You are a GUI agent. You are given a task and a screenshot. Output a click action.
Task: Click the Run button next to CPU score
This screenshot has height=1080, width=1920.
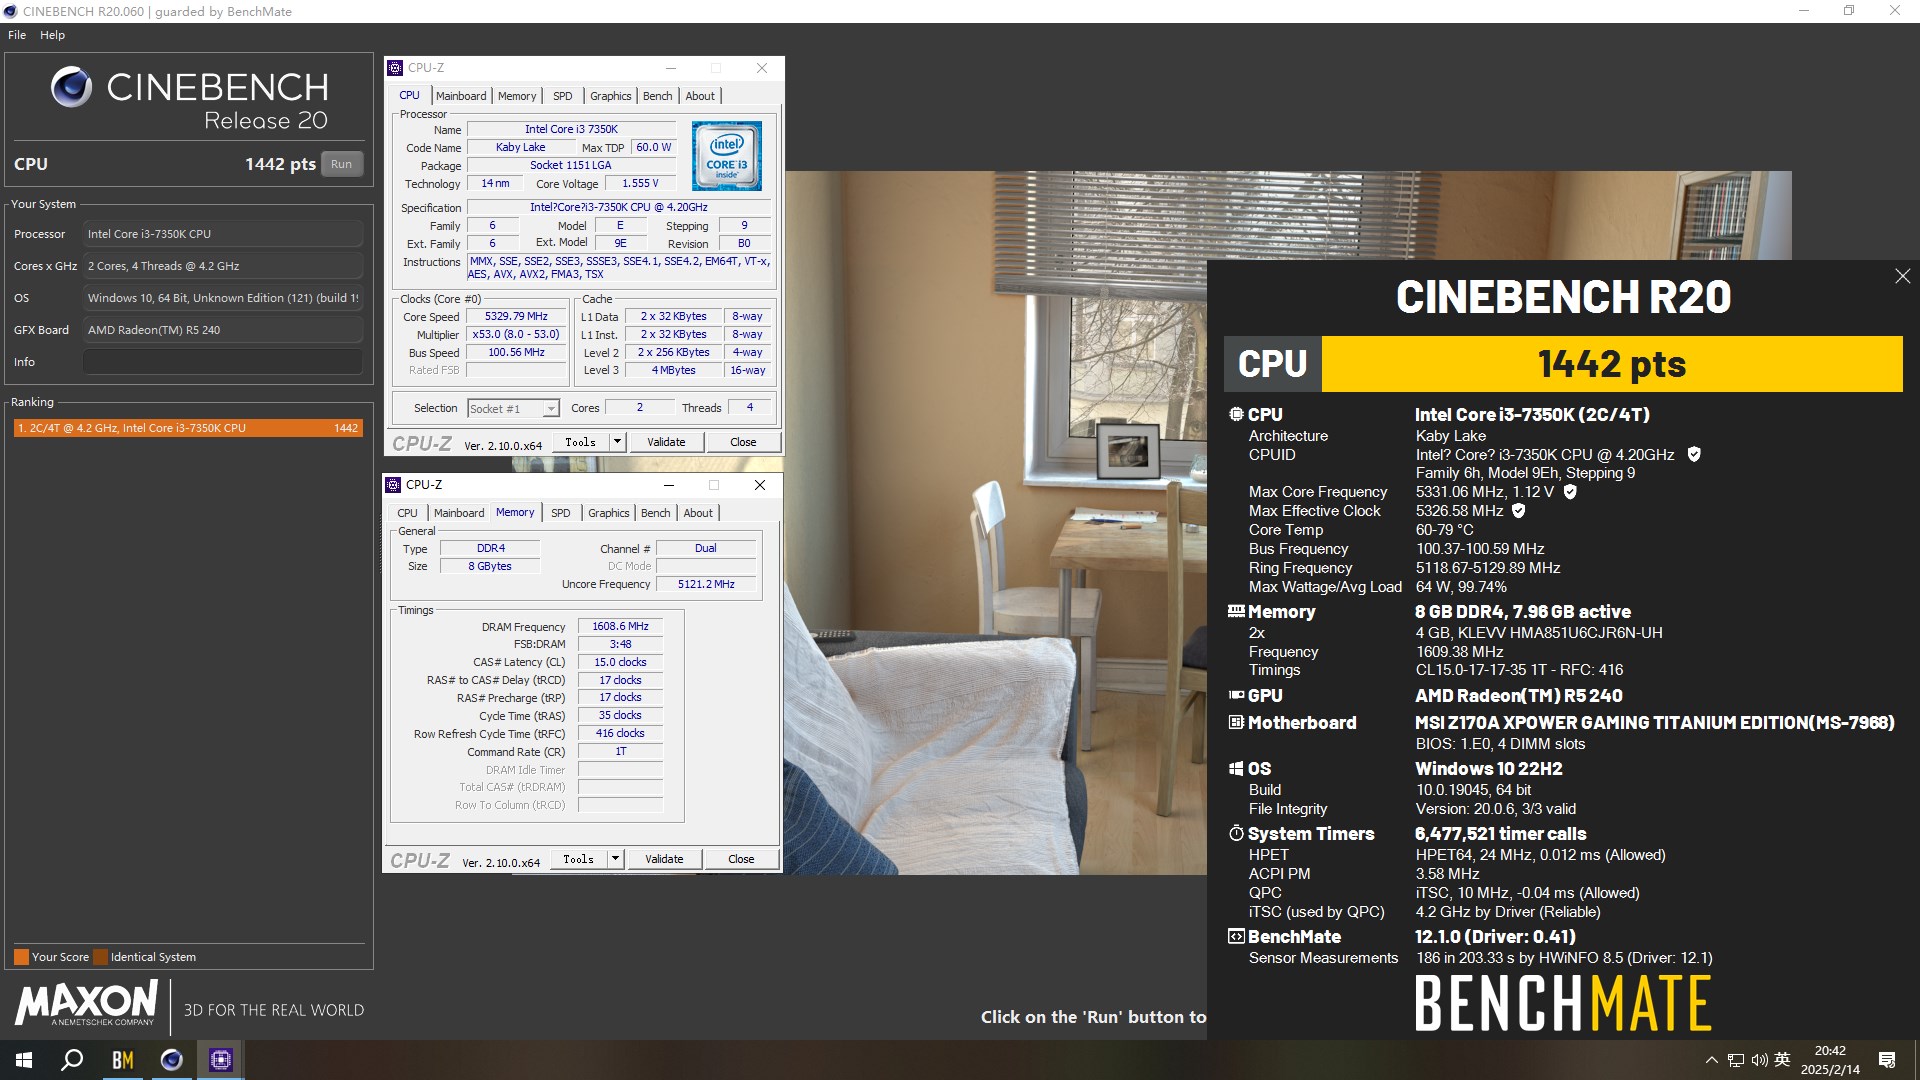(341, 164)
